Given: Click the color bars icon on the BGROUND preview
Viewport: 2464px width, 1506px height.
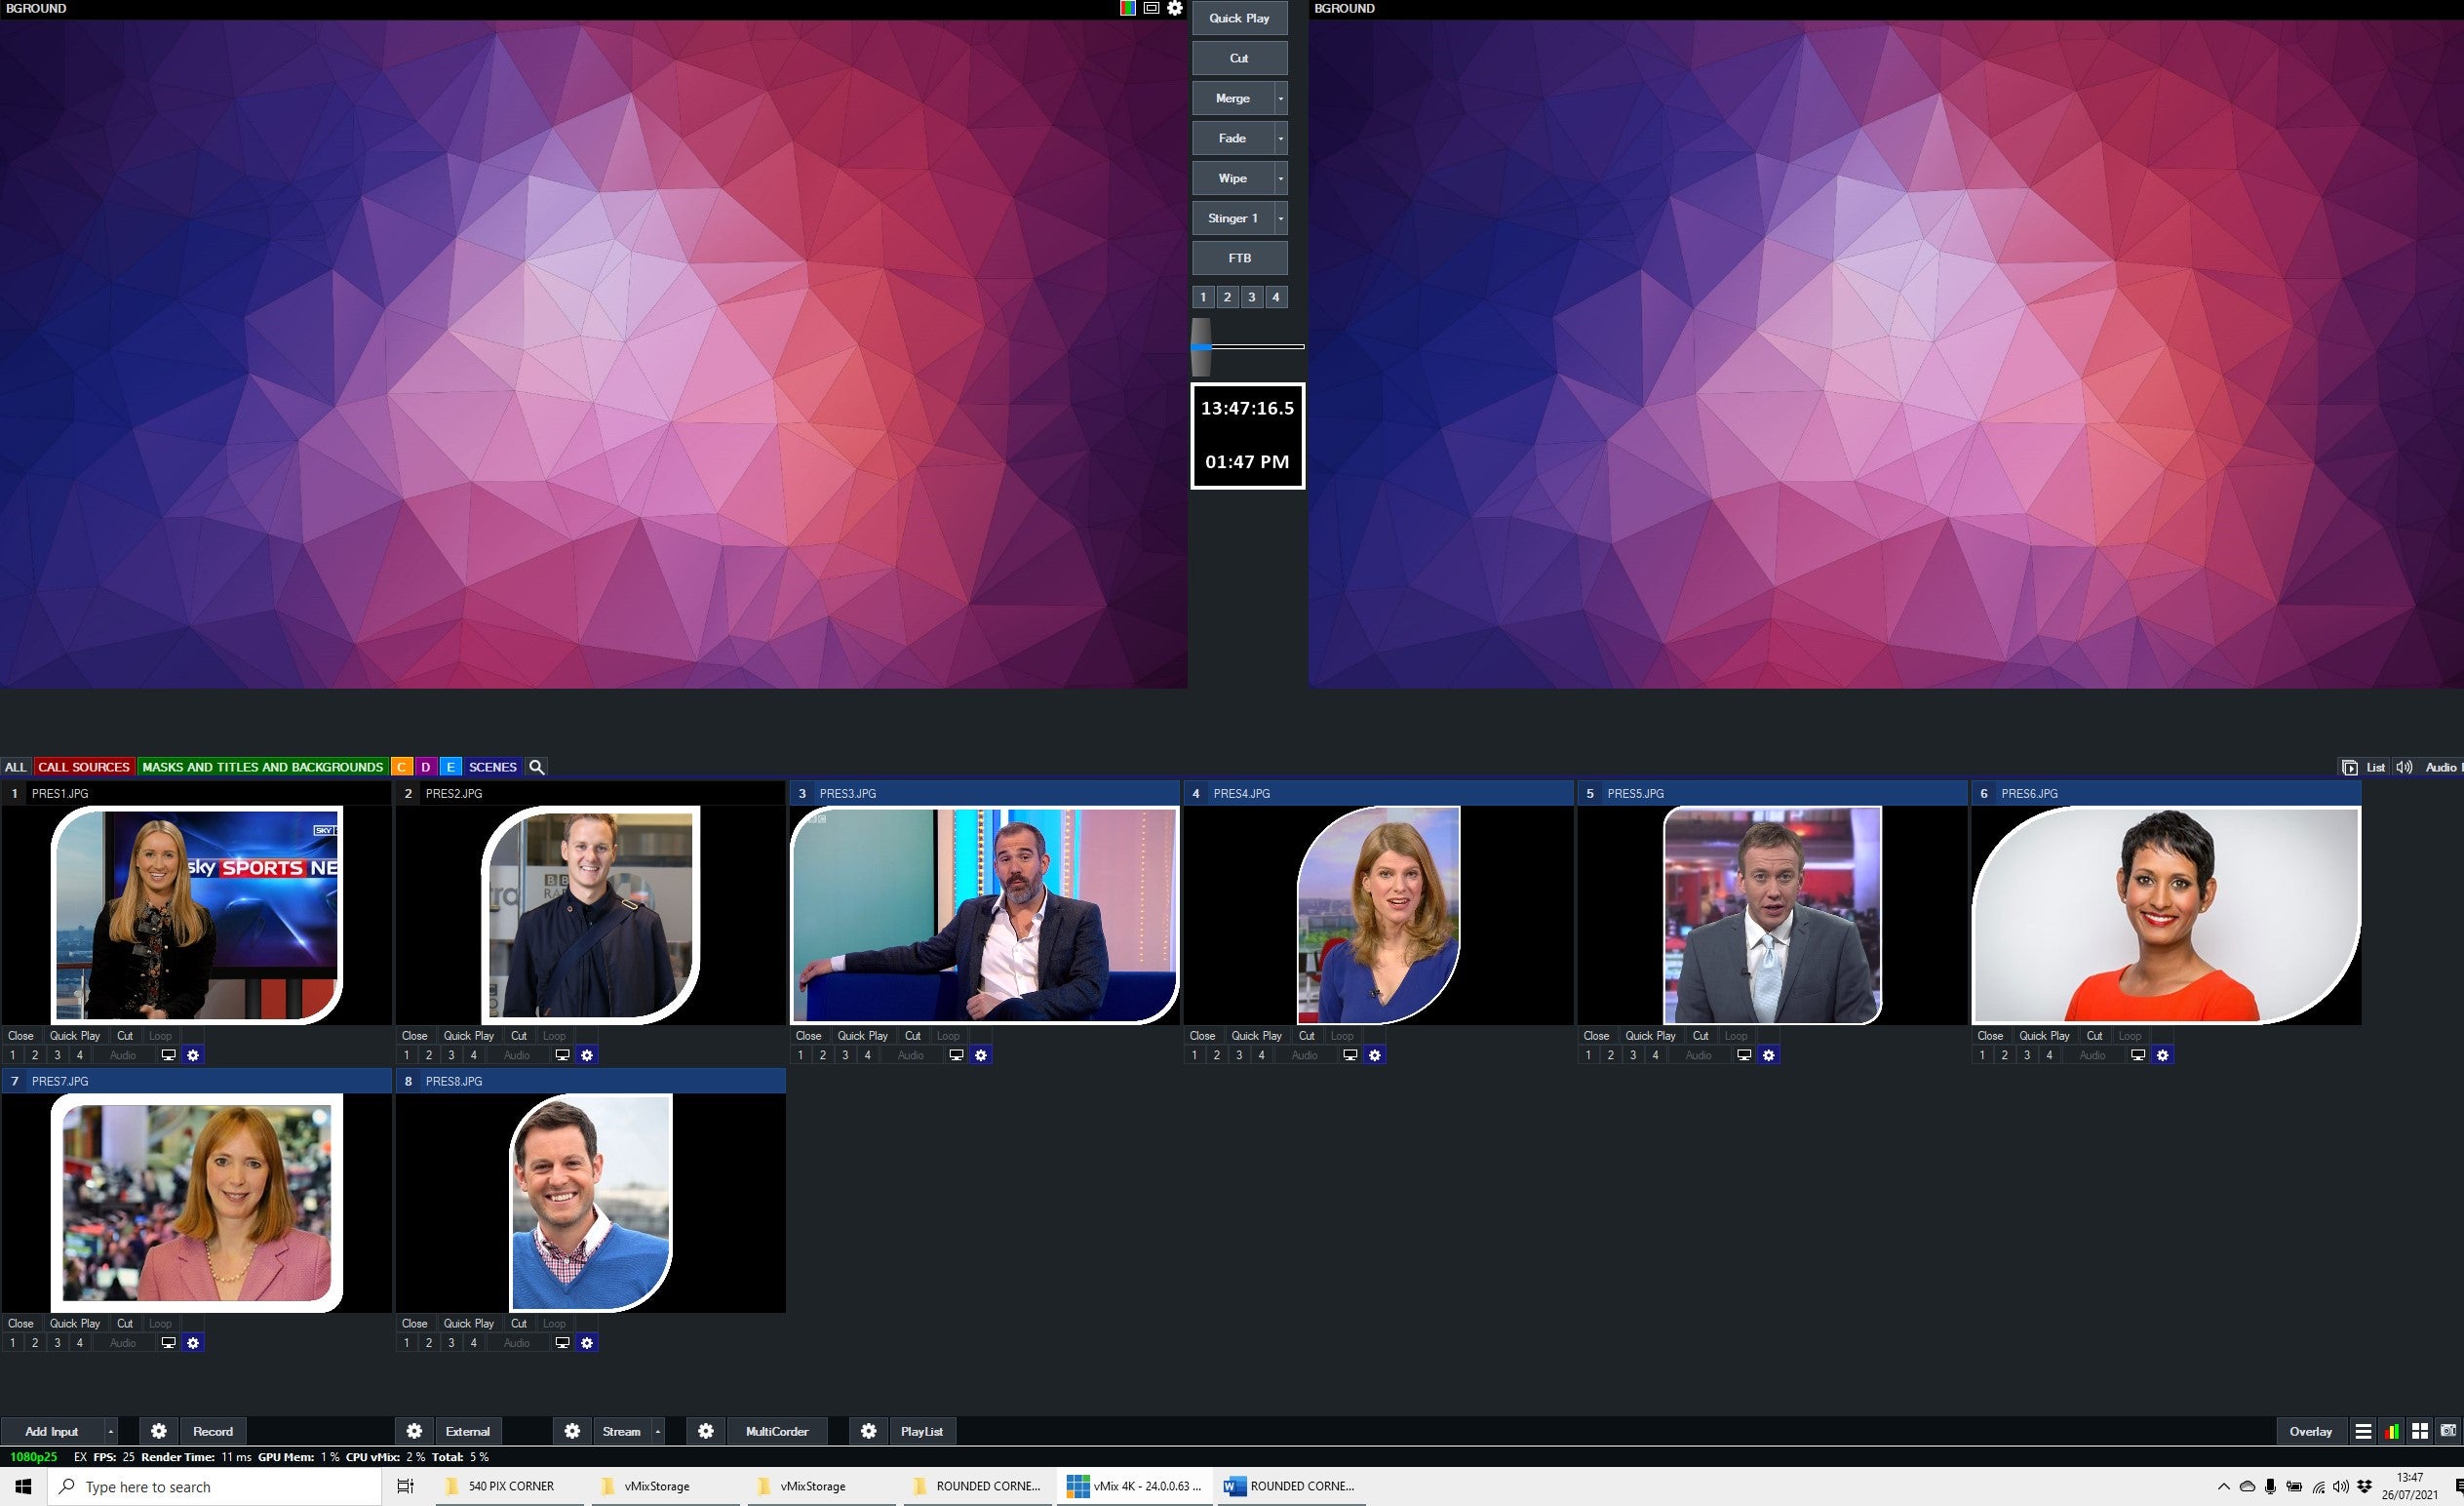Looking at the screenshot, I should pyautogui.click(x=1128, y=8).
